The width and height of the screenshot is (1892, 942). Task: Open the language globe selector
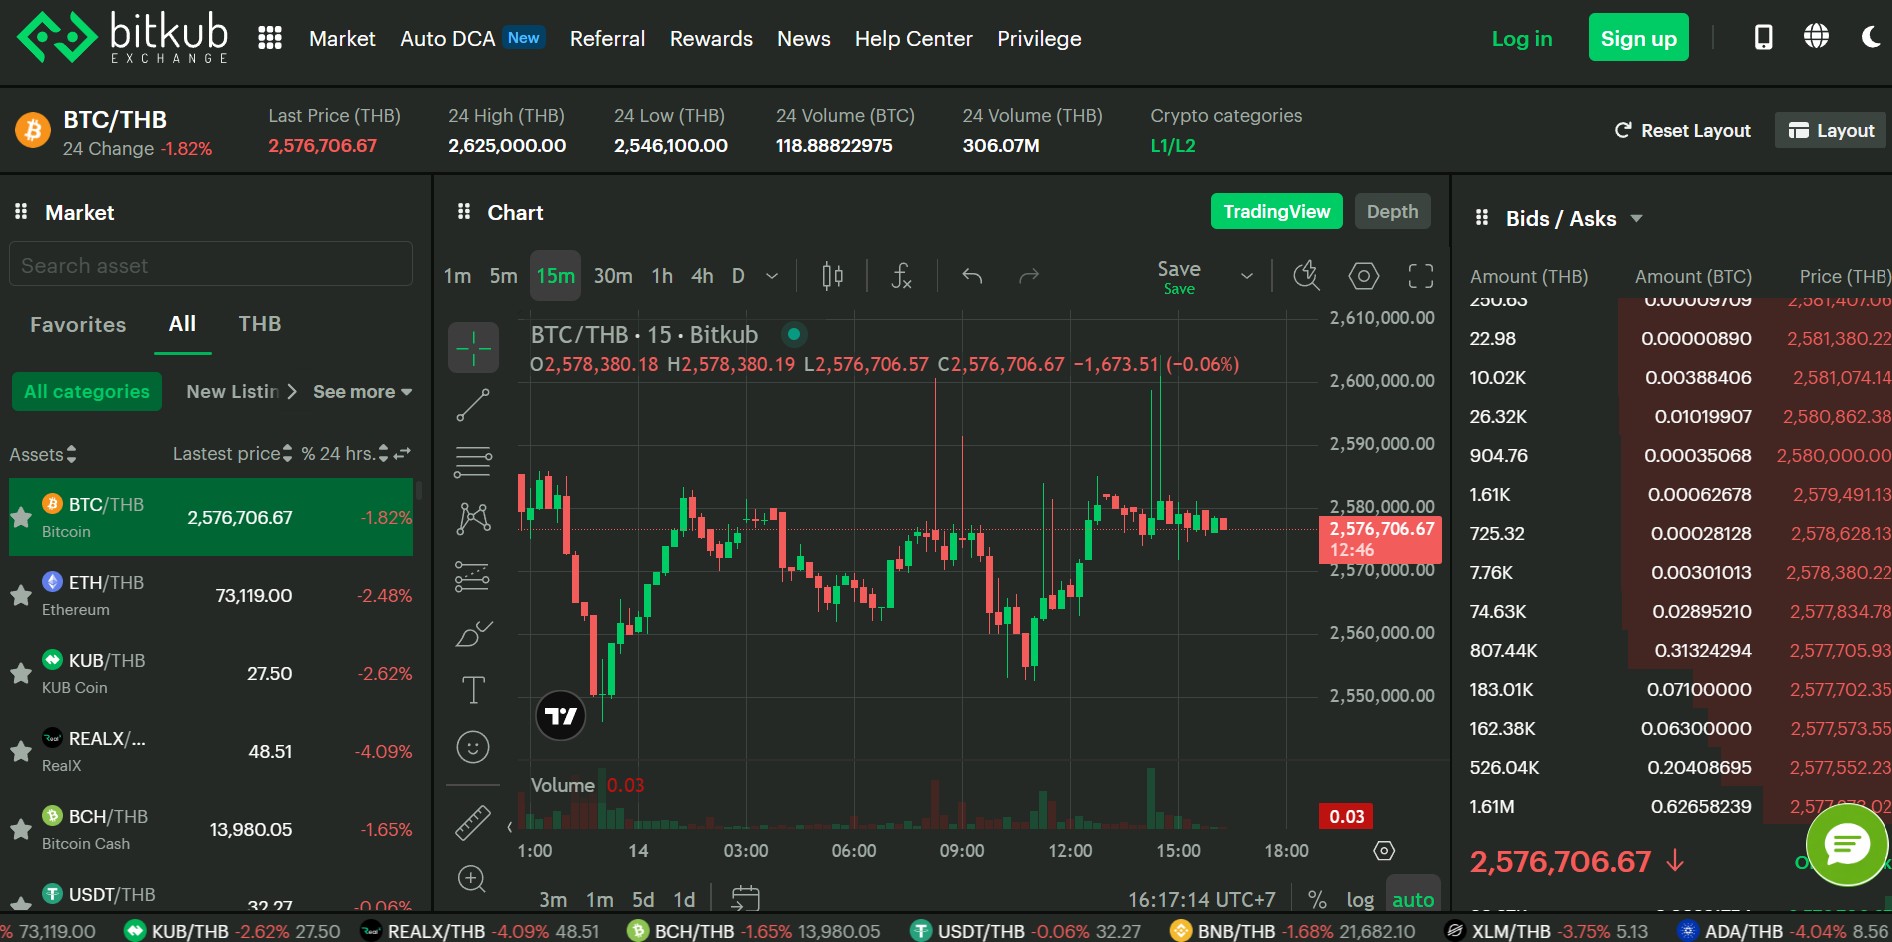pyautogui.click(x=1816, y=37)
